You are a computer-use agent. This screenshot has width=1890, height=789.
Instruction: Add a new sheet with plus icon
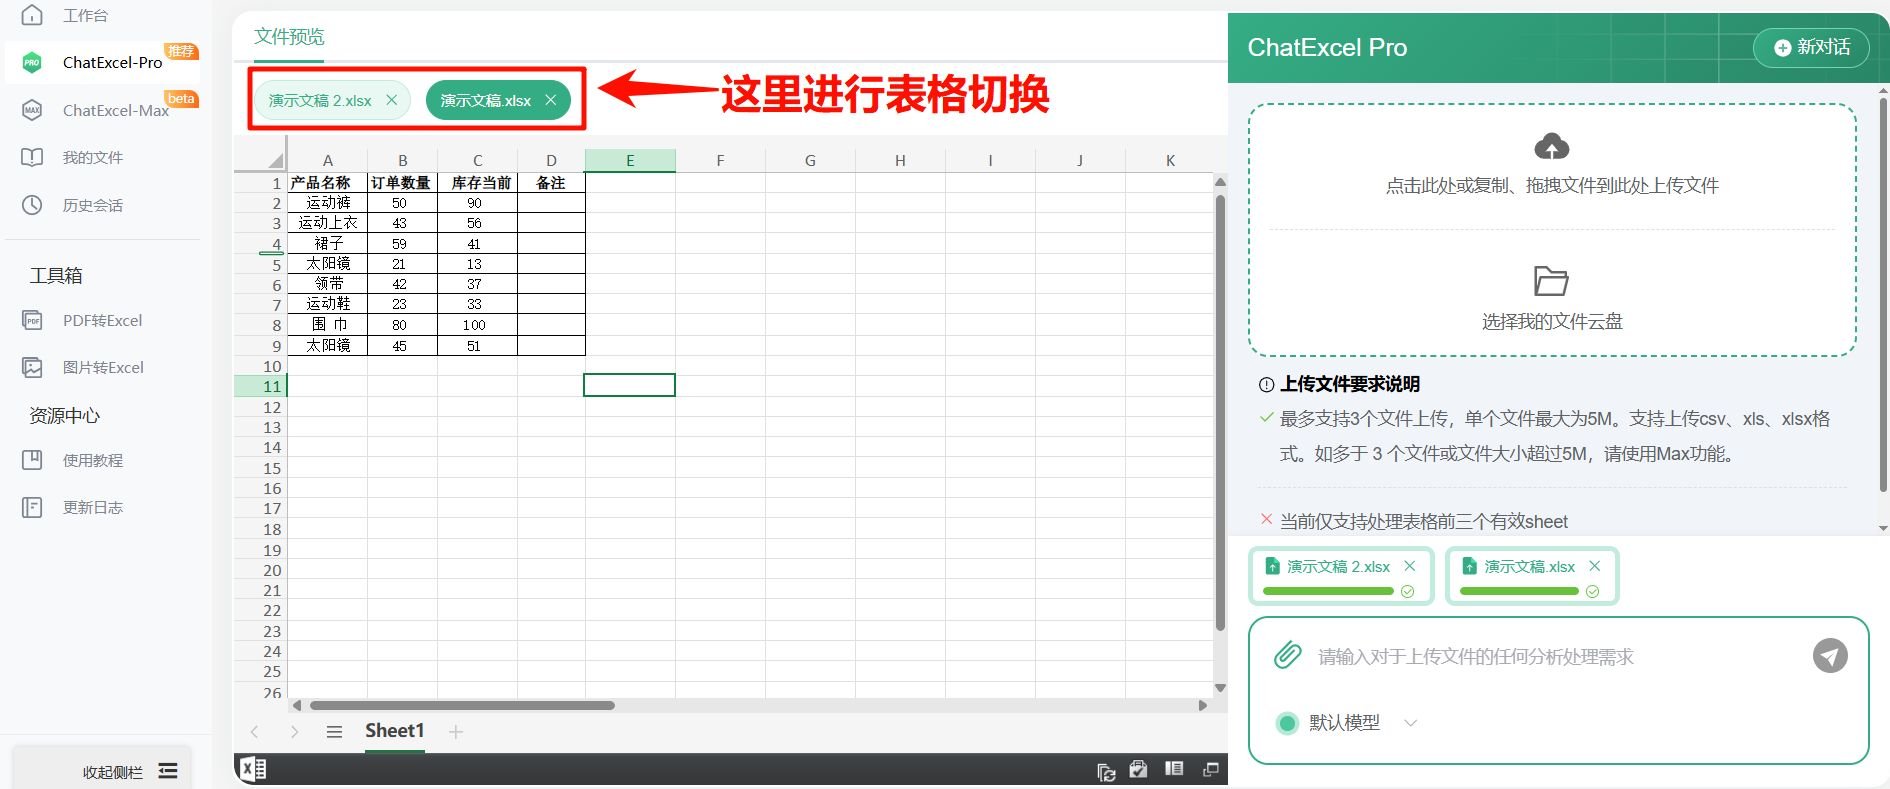tap(456, 732)
